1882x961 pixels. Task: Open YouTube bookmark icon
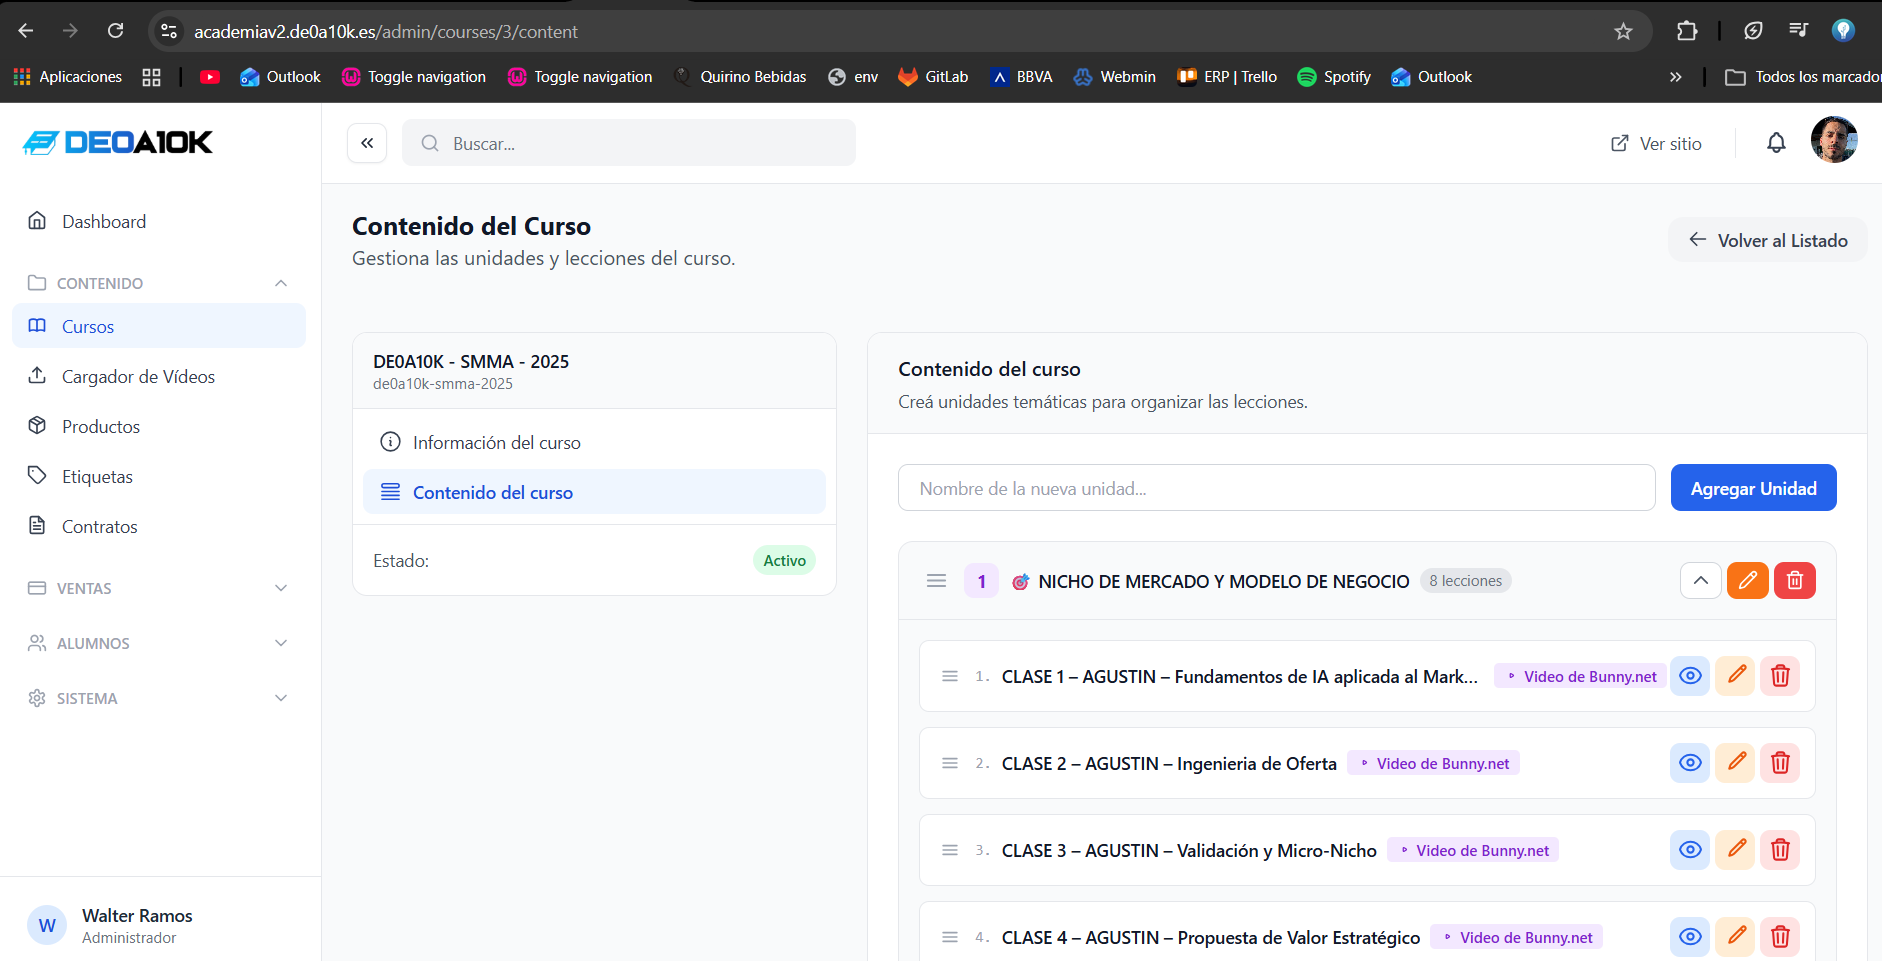click(x=209, y=77)
